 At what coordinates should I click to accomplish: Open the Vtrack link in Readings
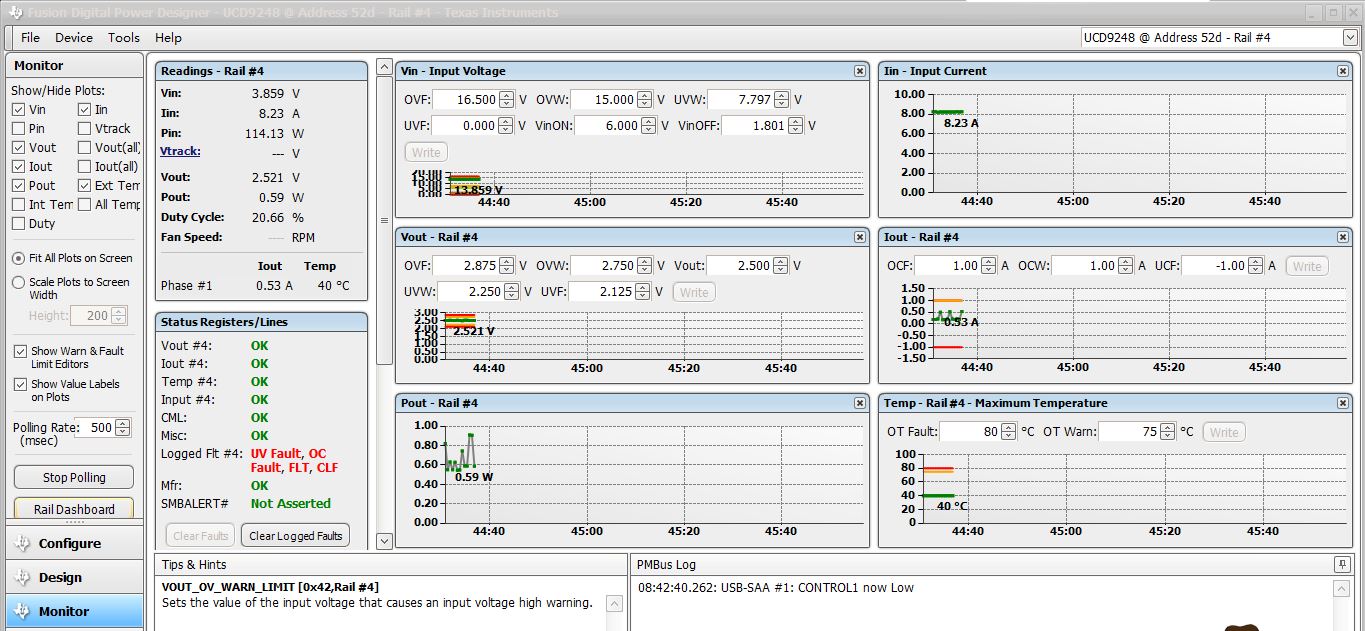[x=180, y=152]
